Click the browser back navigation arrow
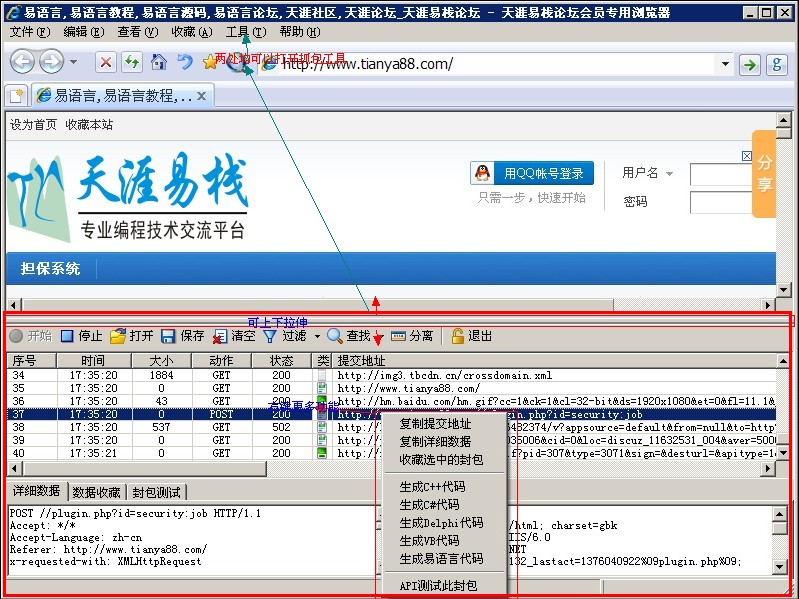 [23, 62]
